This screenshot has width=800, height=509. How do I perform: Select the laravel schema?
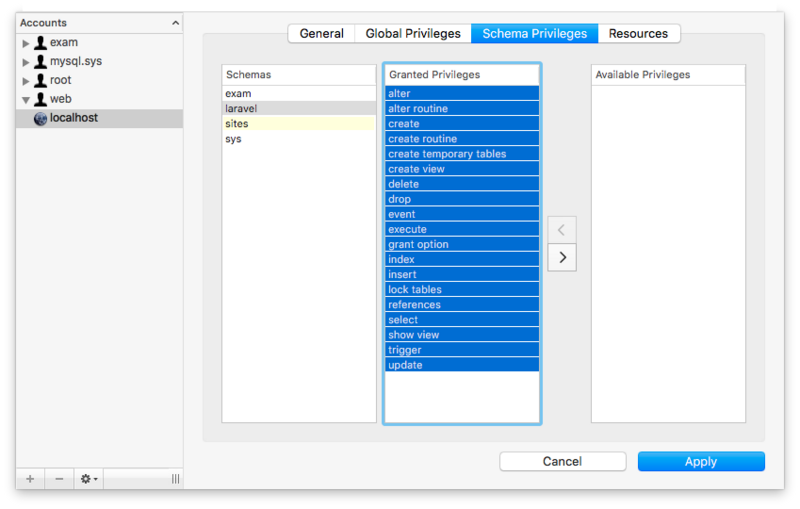299,109
